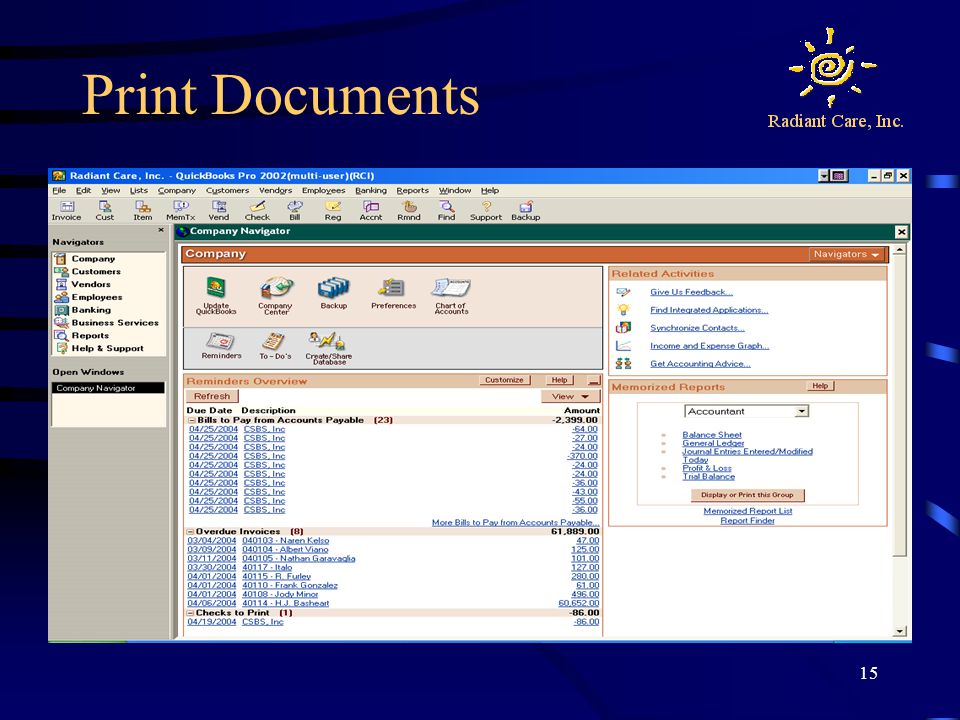Image resolution: width=960 pixels, height=720 pixels.
Task: Click the Find toolbar icon
Action: coord(446,211)
